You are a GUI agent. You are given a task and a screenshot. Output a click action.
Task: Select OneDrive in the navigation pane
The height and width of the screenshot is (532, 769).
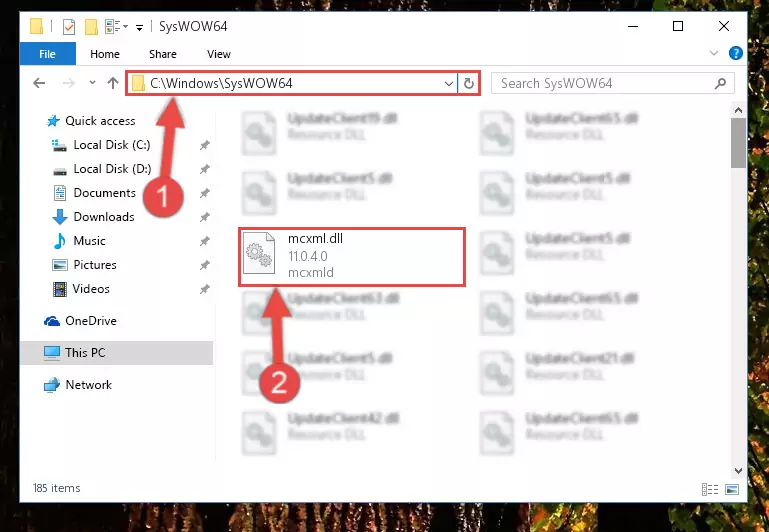[x=91, y=321]
